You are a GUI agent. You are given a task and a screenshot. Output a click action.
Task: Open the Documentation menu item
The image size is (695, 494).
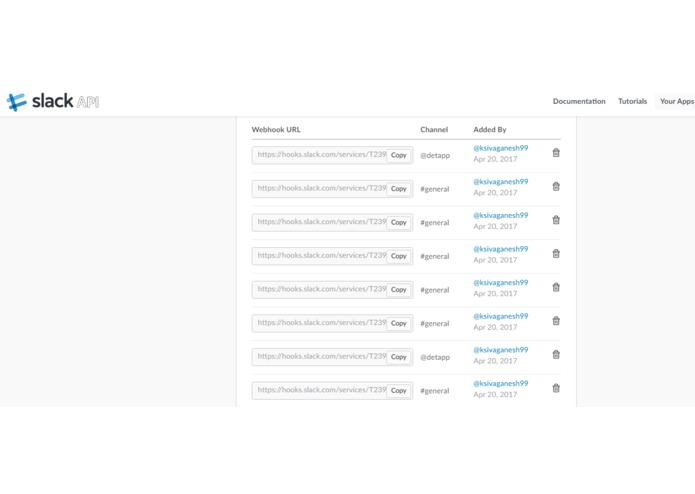pyautogui.click(x=579, y=101)
